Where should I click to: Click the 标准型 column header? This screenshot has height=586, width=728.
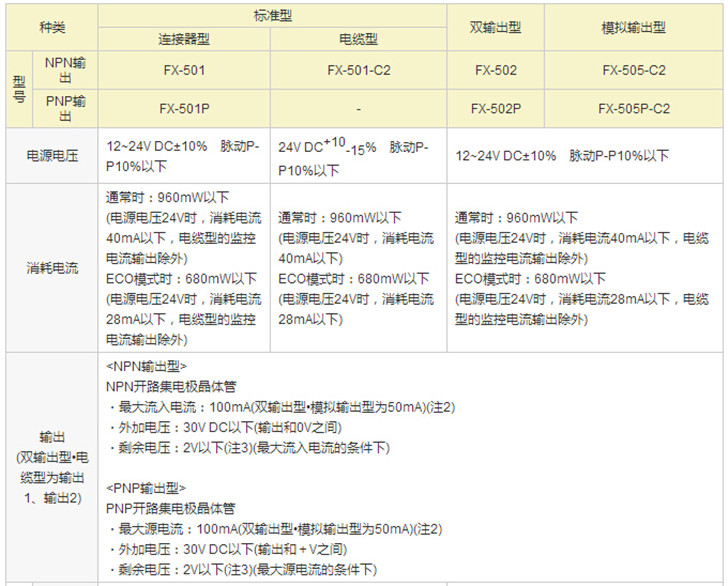tap(273, 16)
